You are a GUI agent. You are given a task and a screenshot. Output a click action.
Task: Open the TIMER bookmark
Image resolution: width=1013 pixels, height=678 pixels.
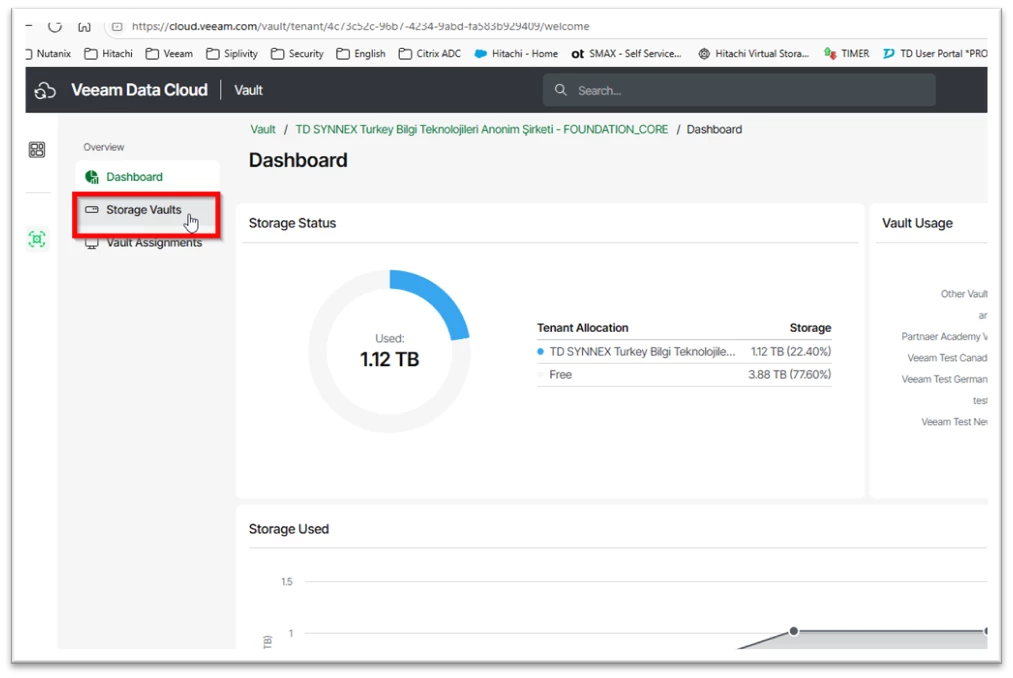846,54
